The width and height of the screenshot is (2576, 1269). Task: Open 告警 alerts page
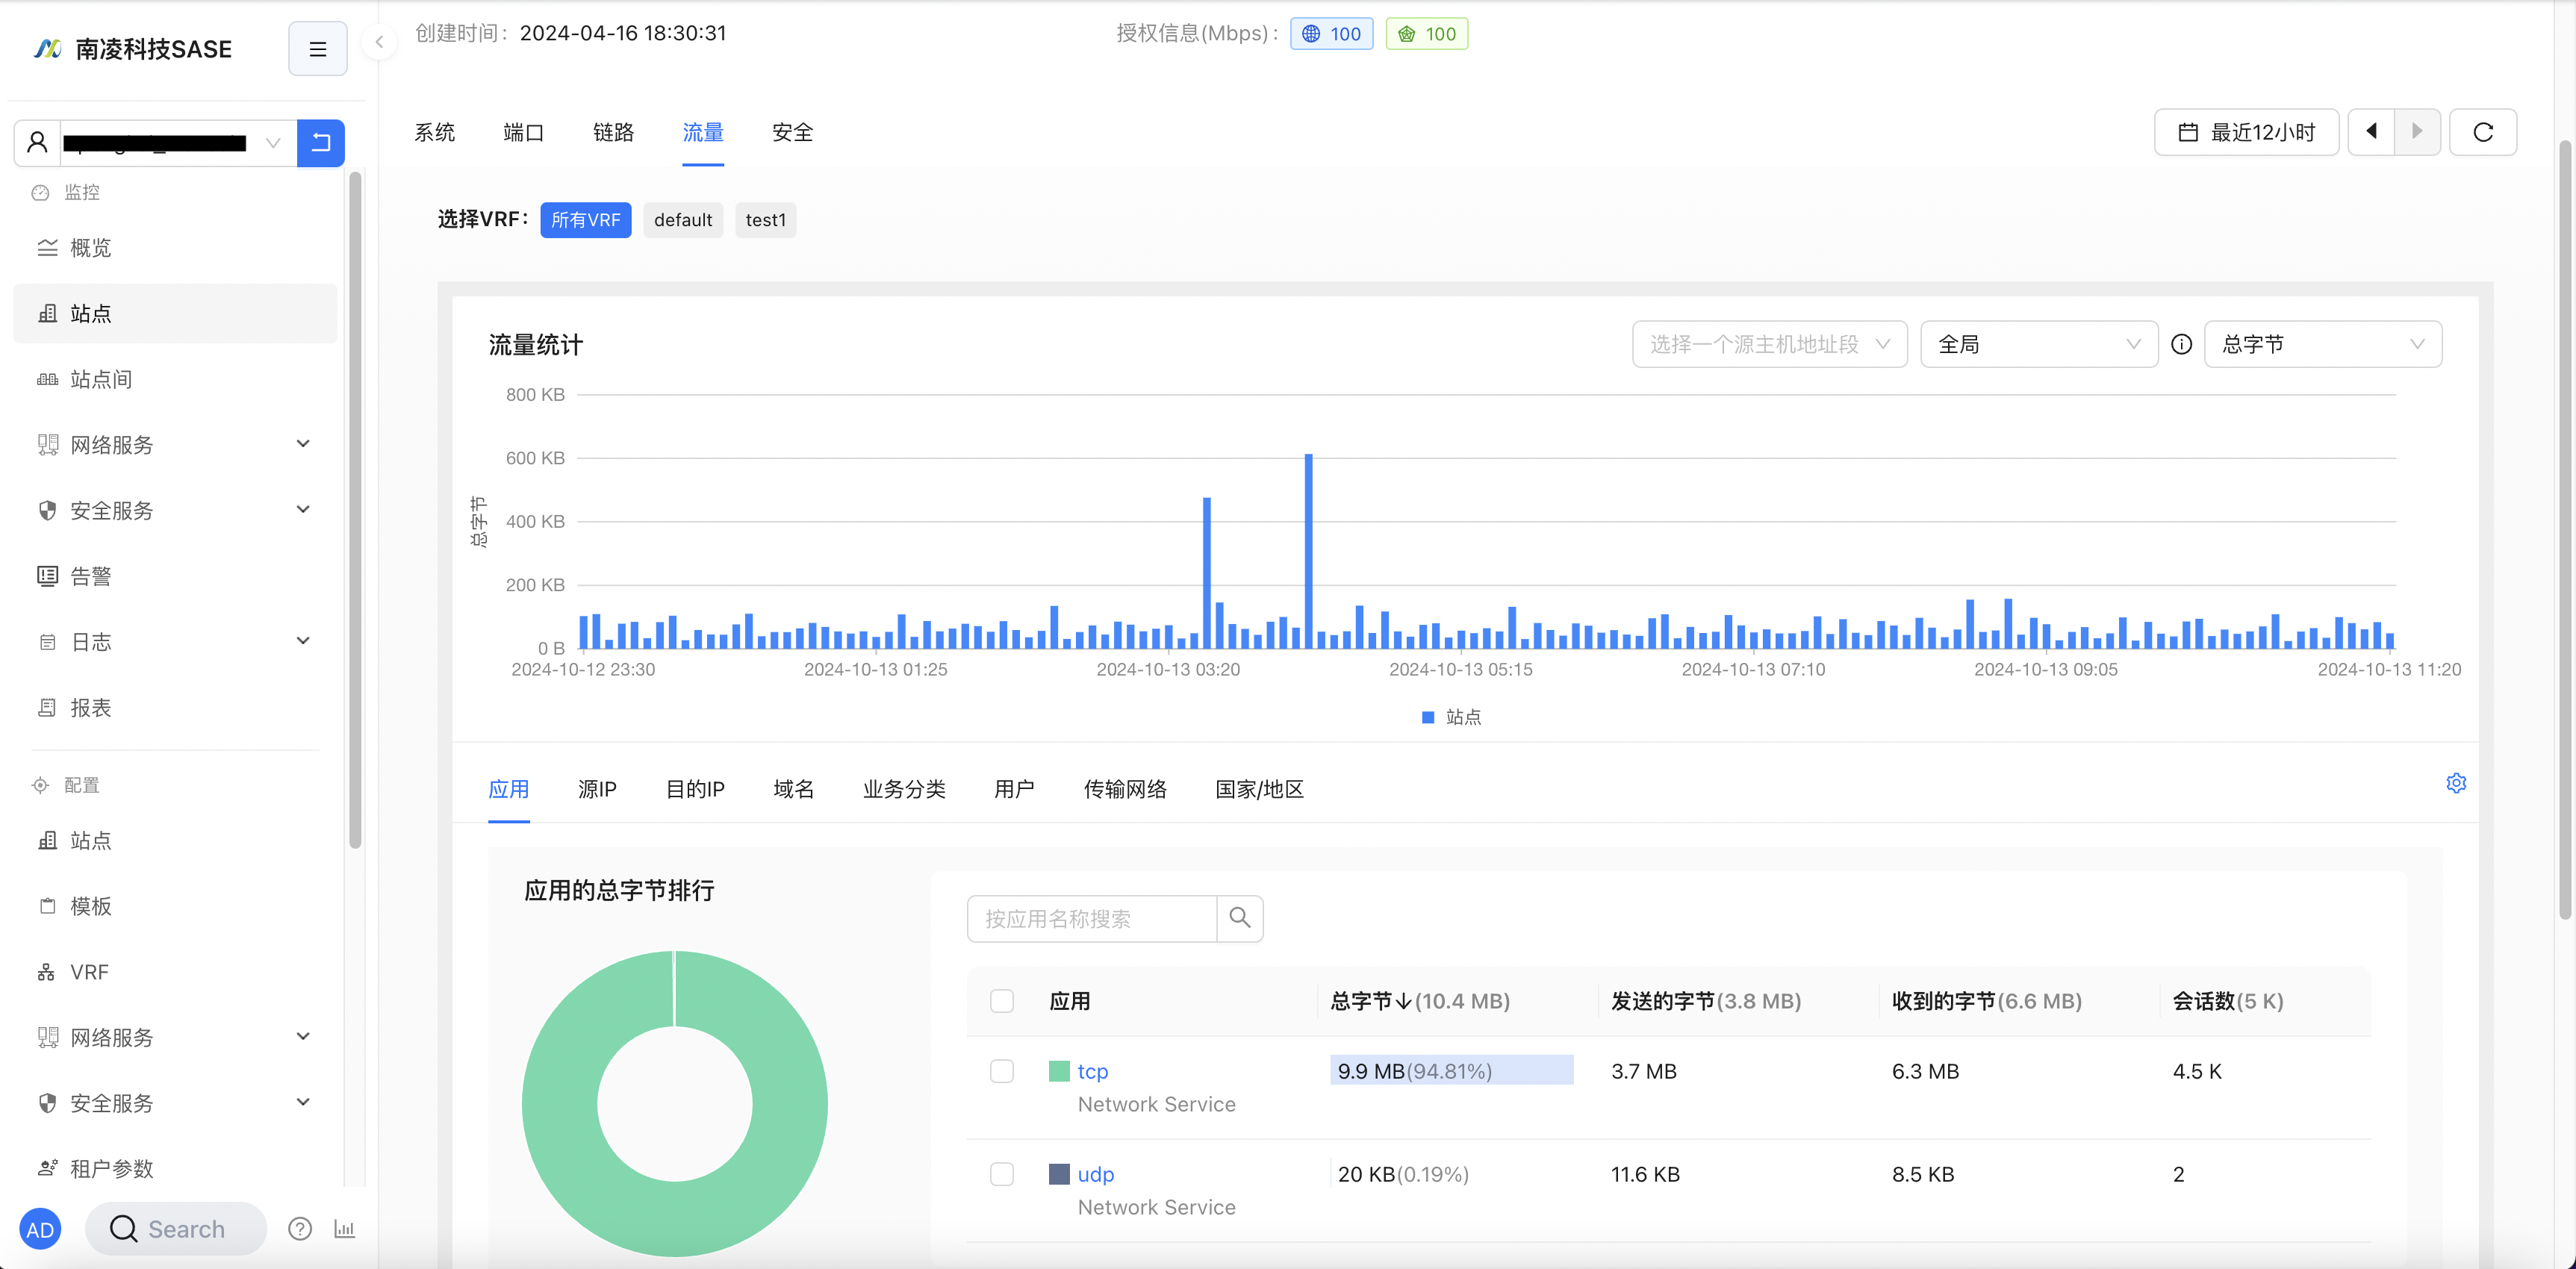pyautogui.click(x=175, y=576)
